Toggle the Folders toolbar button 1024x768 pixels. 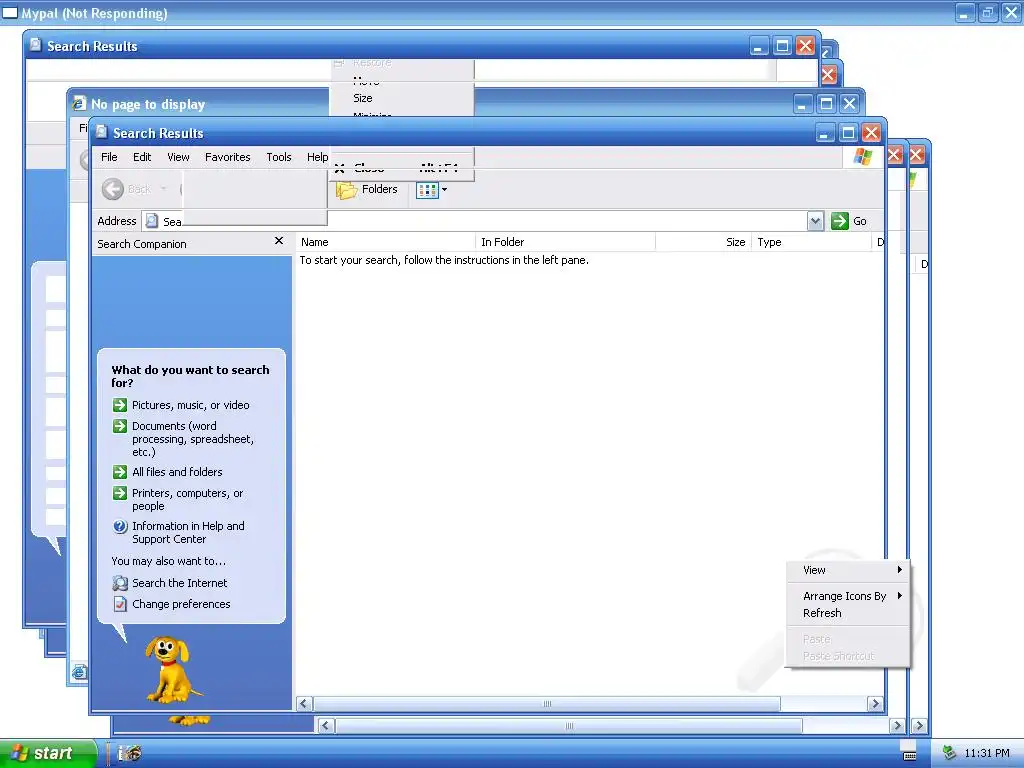coord(367,189)
